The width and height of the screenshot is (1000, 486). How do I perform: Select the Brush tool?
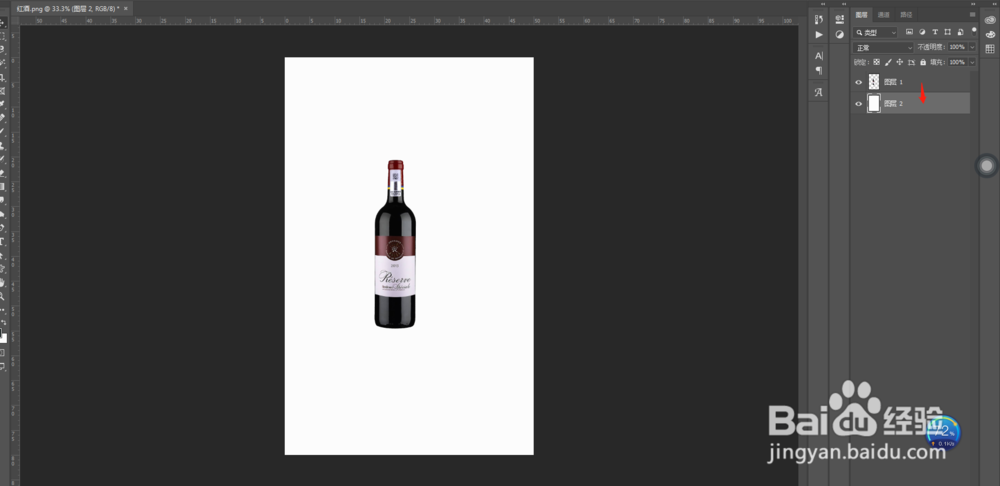3,131
